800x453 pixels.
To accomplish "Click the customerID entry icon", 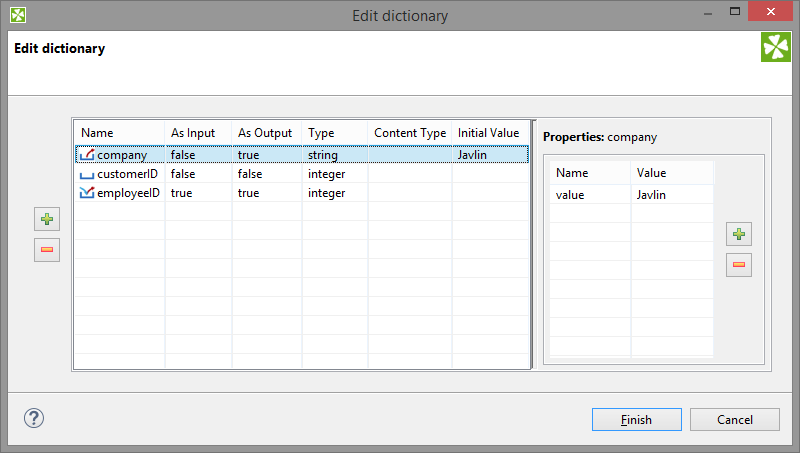I will pyautogui.click(x=87, y=174).
